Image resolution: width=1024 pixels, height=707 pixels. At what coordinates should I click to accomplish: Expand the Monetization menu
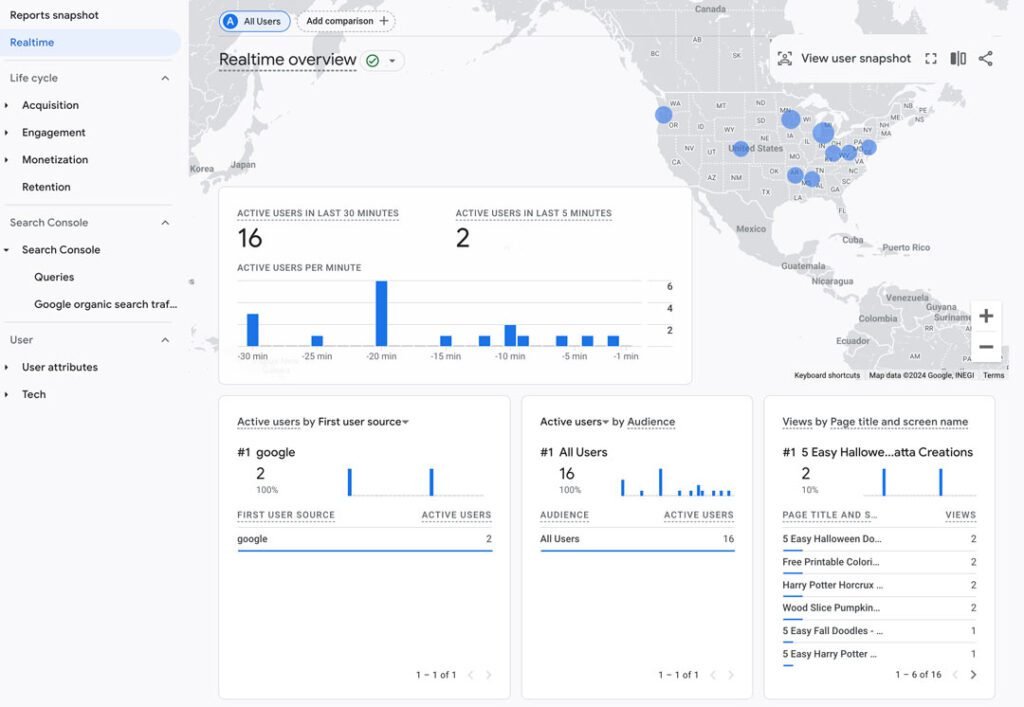[55, 160]
